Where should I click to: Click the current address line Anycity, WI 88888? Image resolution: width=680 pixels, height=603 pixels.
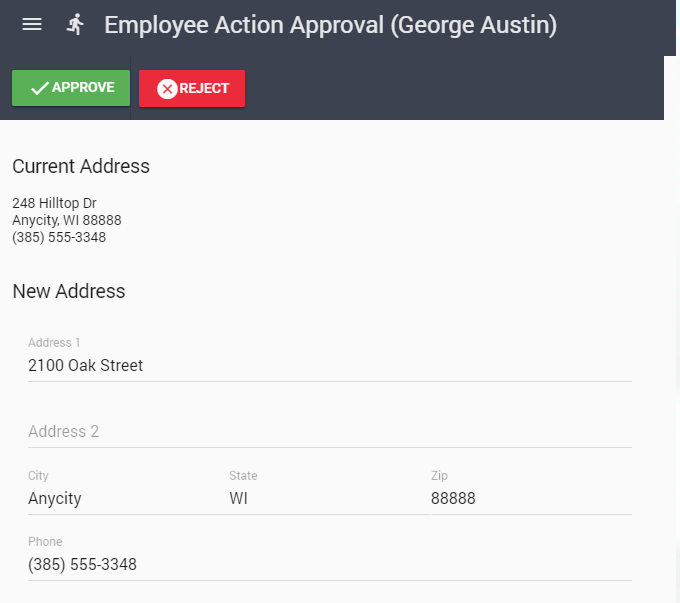(x=67, y=220)
